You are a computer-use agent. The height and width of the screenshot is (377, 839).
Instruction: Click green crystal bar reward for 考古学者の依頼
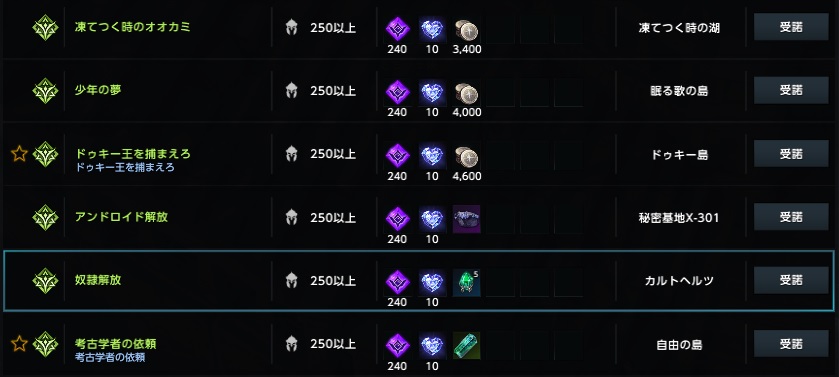click(467, 345)
